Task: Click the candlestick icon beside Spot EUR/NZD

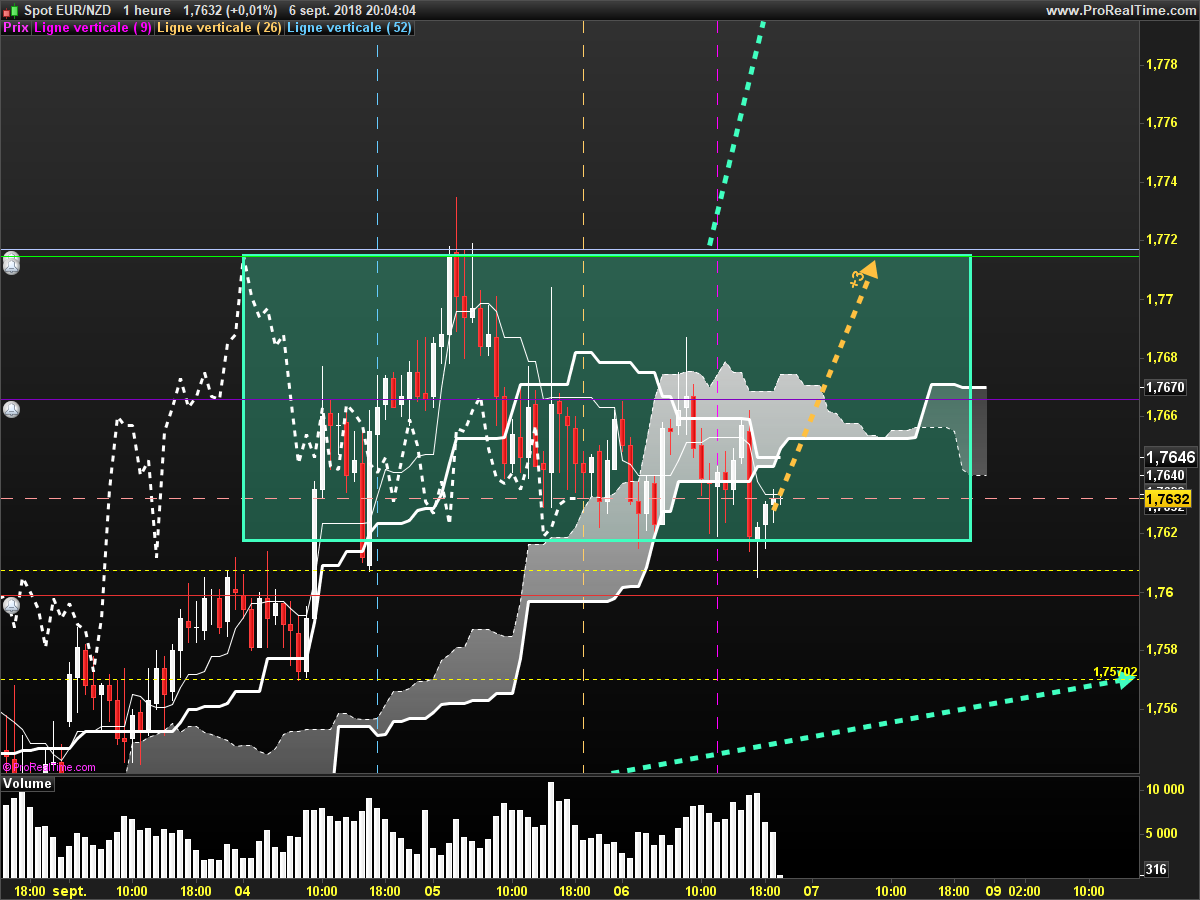Action: [8, 10]
